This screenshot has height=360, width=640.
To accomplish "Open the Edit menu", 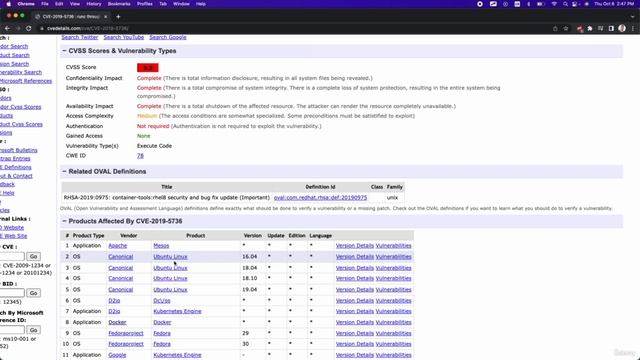I will (59, 4).
